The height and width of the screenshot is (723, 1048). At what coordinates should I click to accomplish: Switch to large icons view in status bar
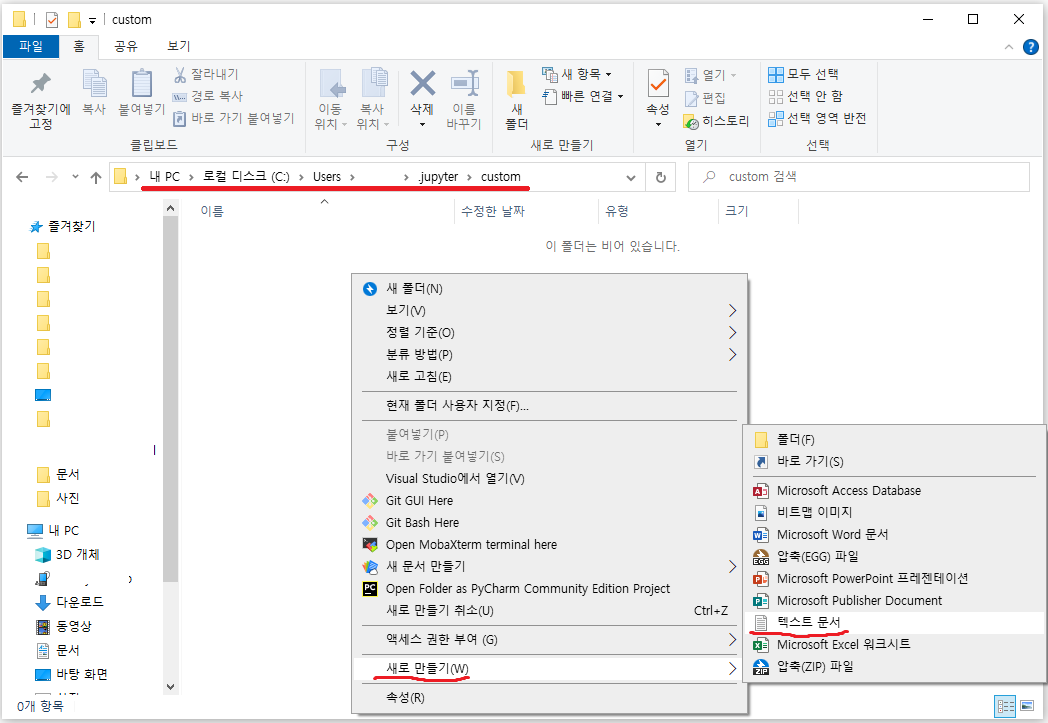point(1027,706)
